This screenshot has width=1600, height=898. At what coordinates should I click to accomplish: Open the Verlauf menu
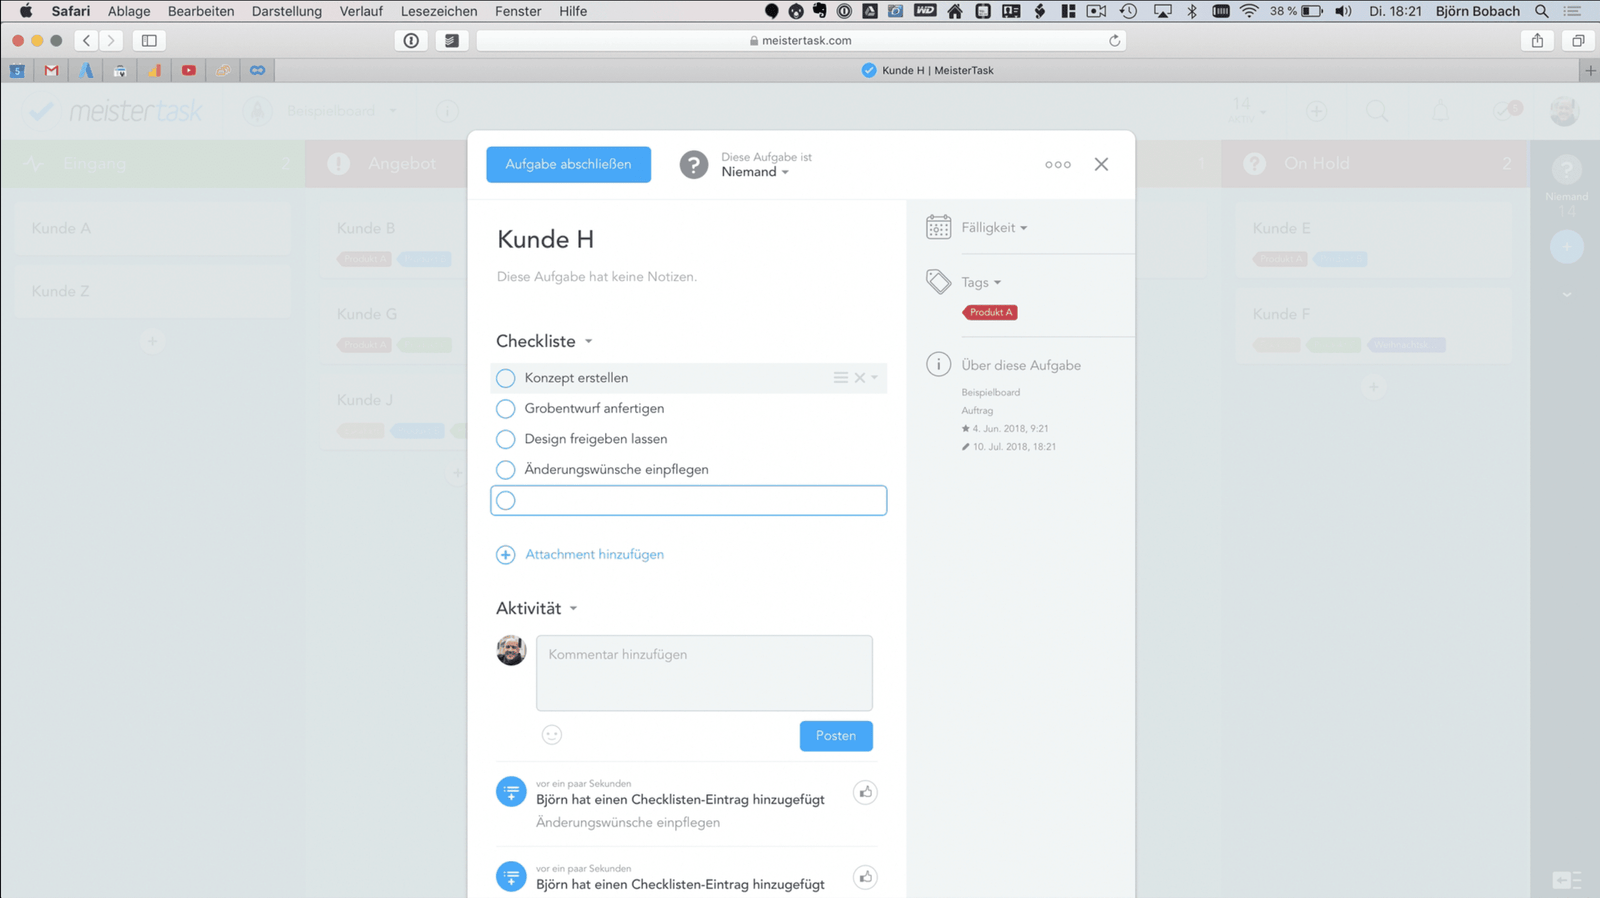[361, 11]
